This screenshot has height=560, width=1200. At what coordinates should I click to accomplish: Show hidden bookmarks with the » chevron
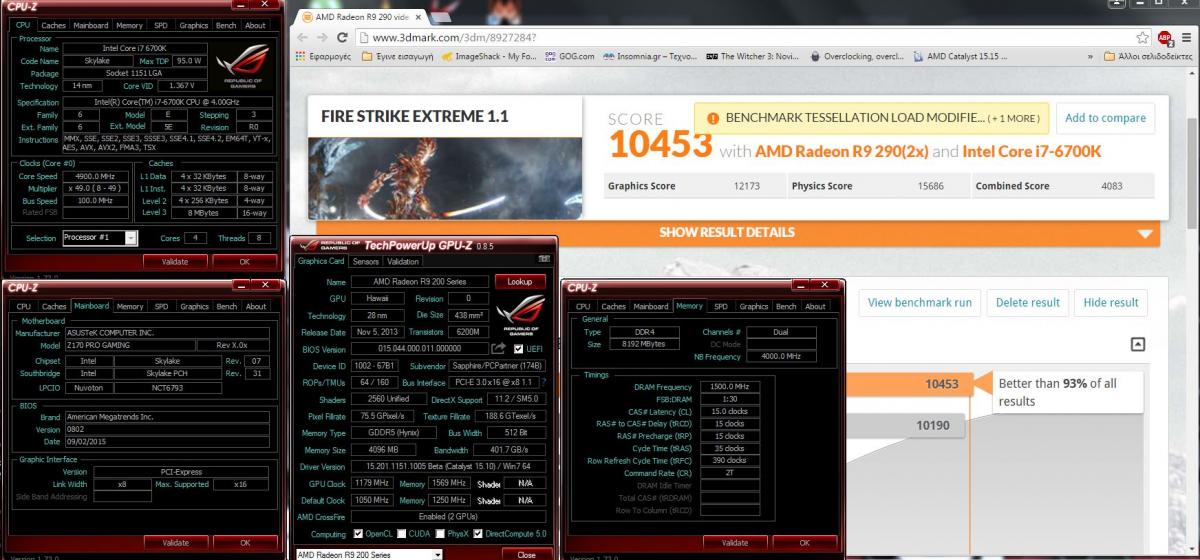point(1090,57)
